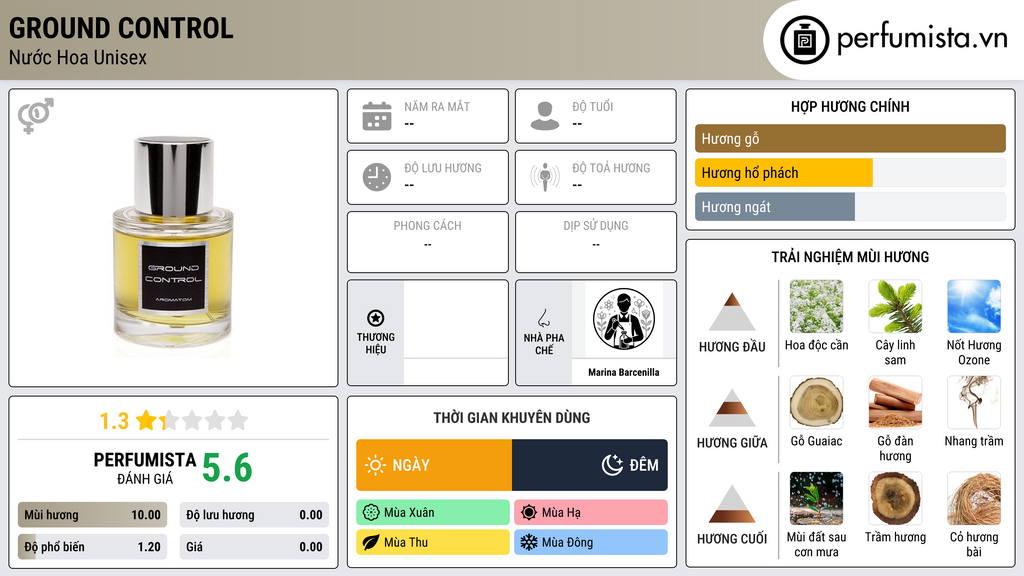The height and width of the screenshot is (576, 1024).
Task: Click the Mùi hương 10.00 score bar
Action: (93, 515)
